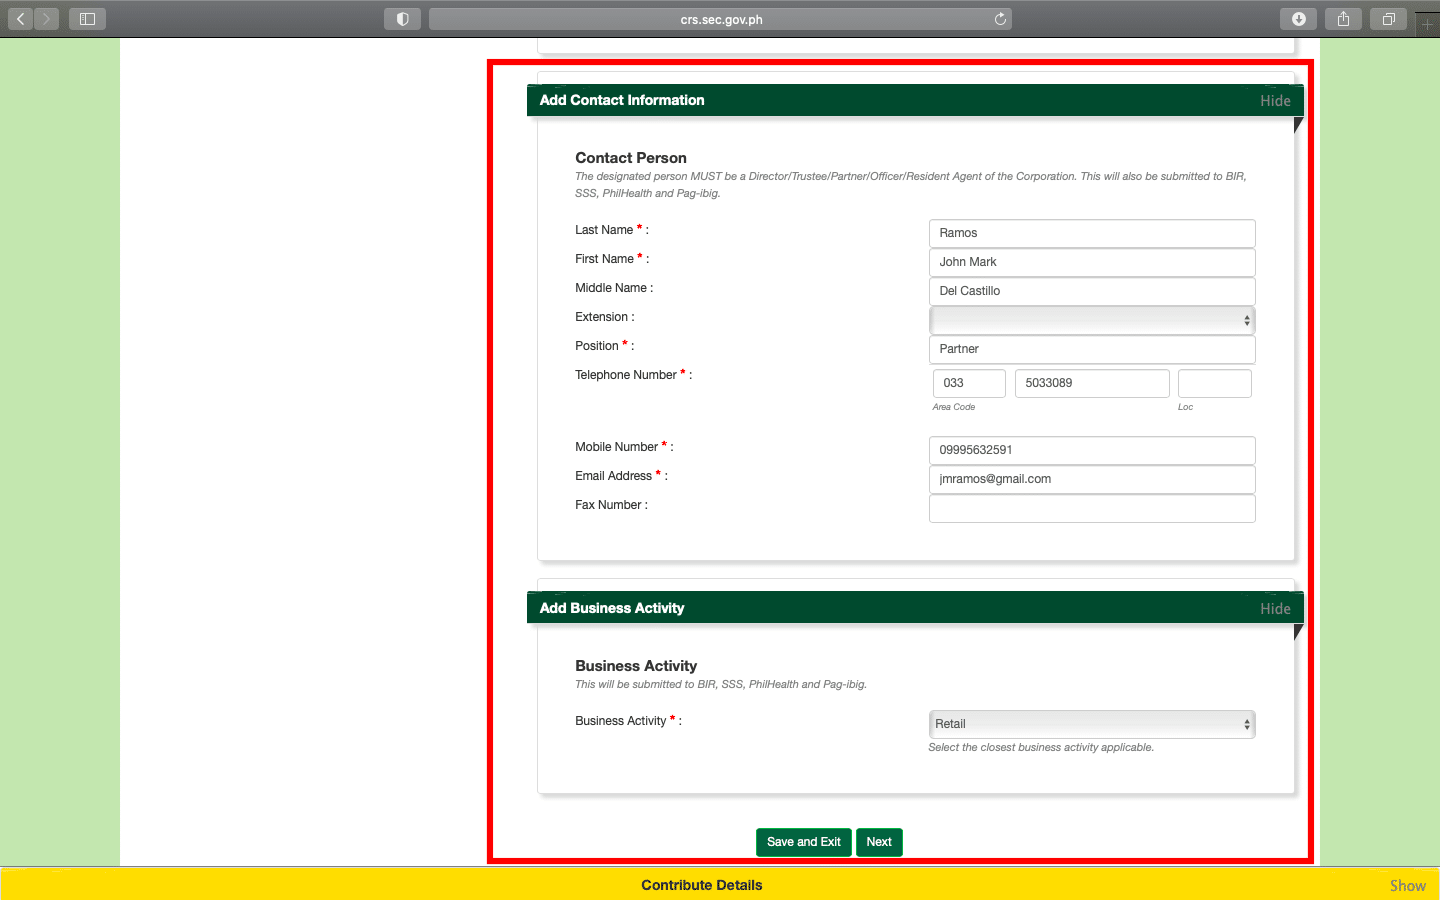1440x900 pixels.
Task: Show the Contribute Details panel
Action: 1407,886
